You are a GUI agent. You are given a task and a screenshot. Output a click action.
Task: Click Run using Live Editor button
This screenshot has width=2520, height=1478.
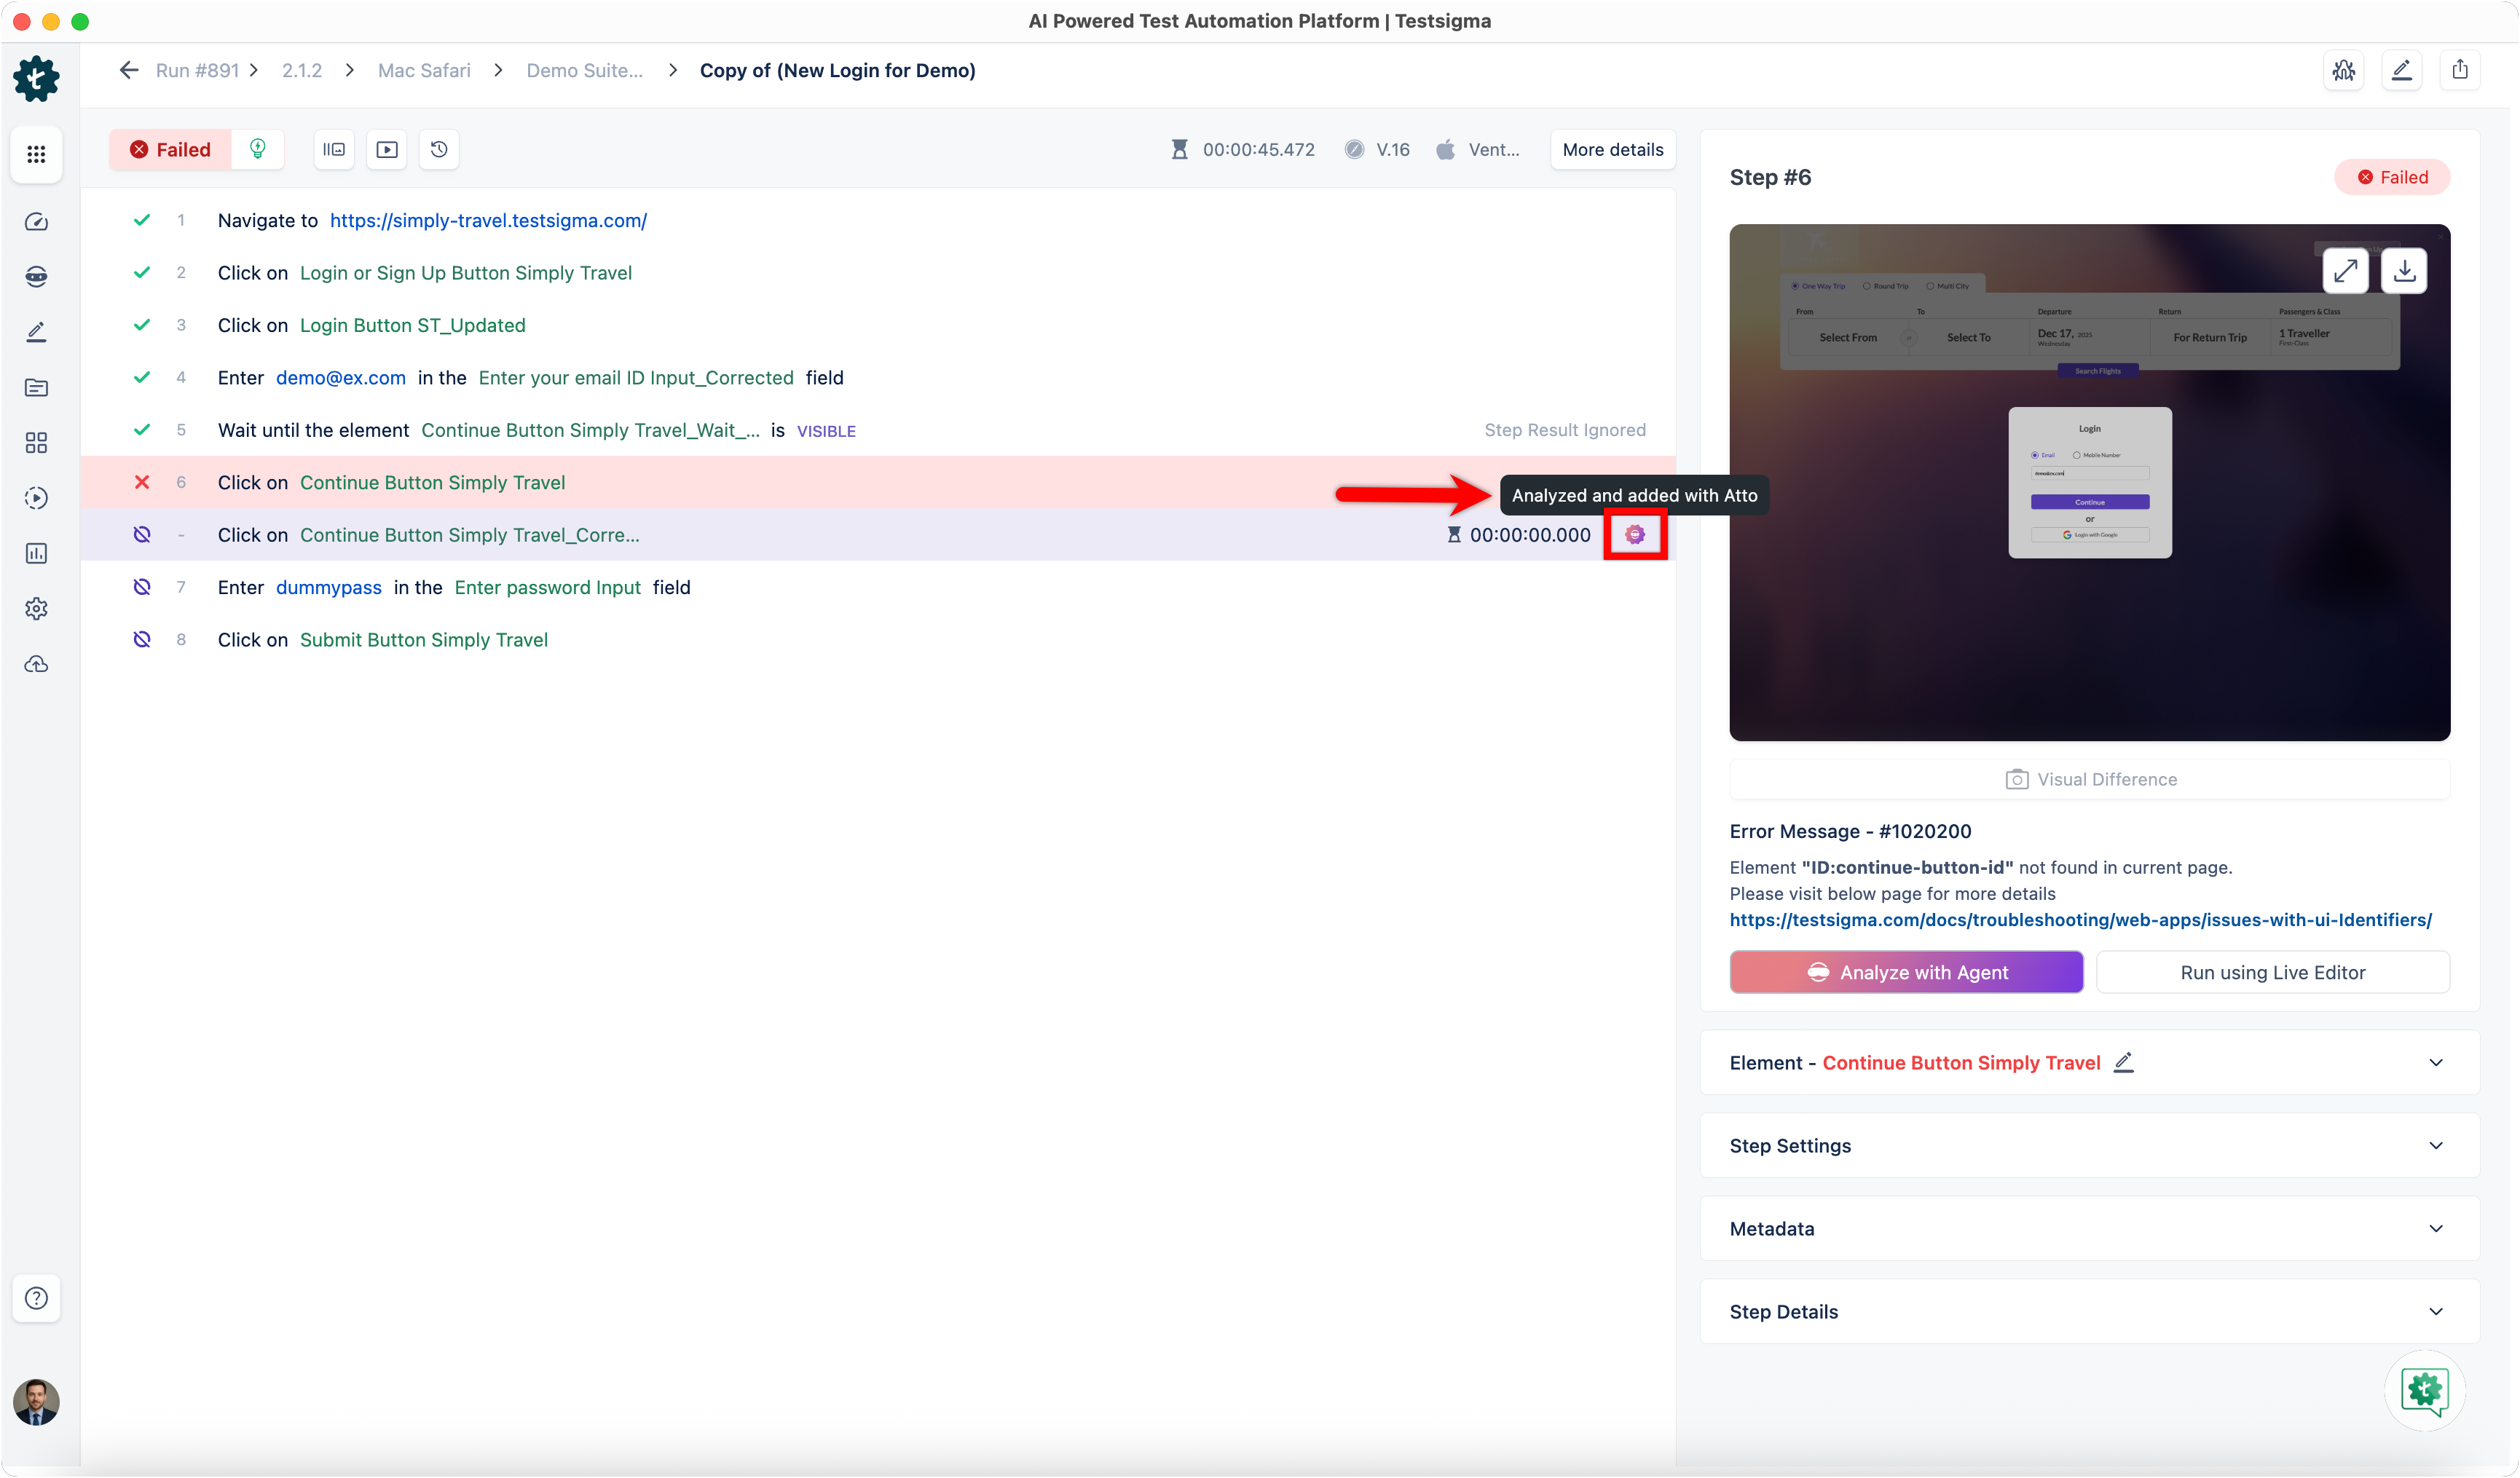point(2272,972)
